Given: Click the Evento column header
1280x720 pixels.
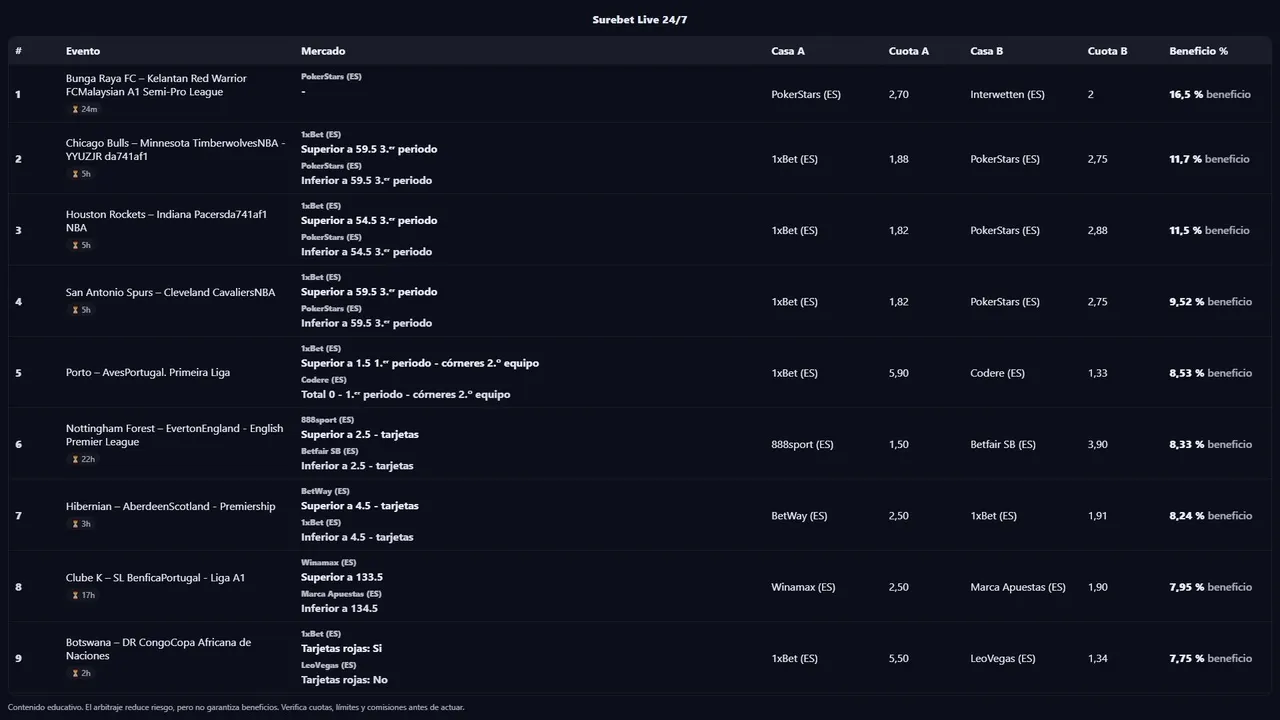Looking at the screenshot, I should [x=83, y=51].
